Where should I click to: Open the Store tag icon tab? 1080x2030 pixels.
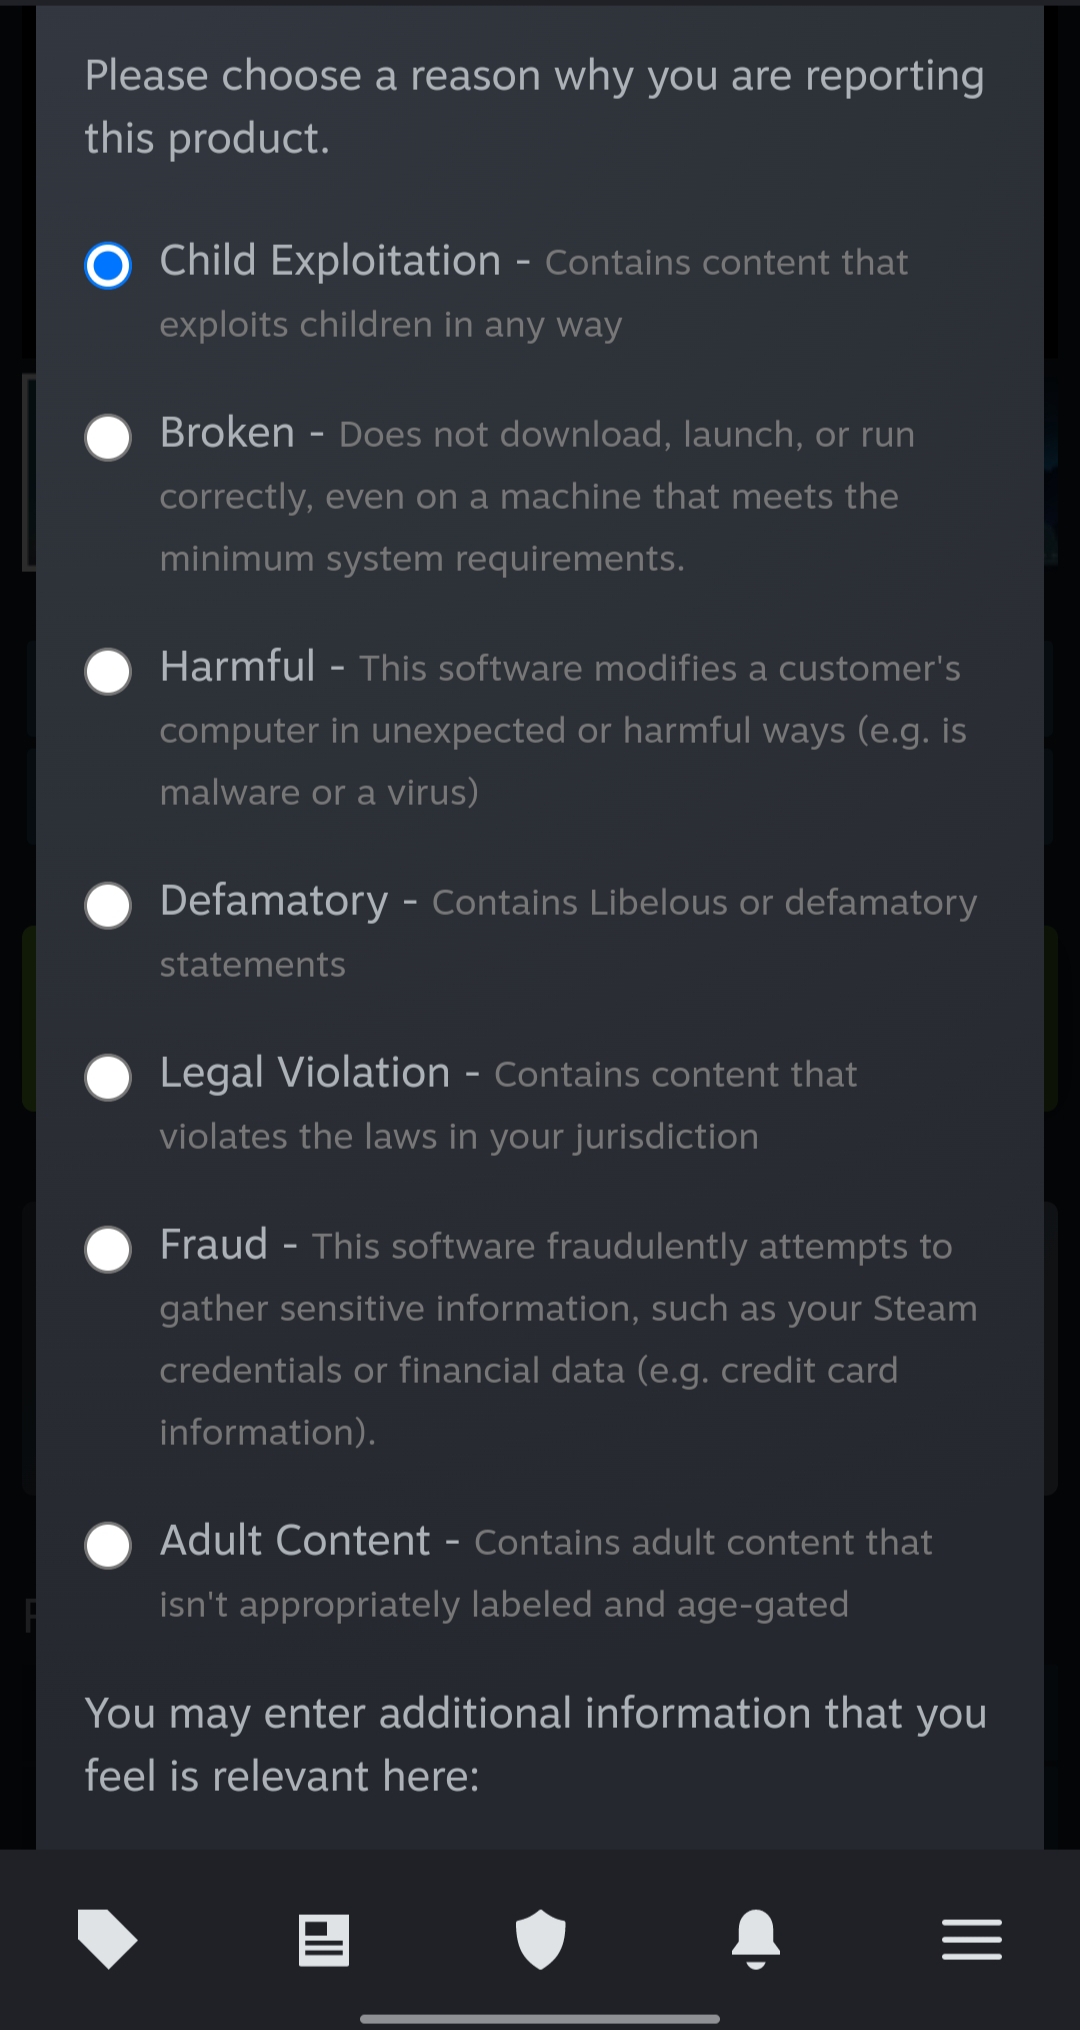[107, 1939]
